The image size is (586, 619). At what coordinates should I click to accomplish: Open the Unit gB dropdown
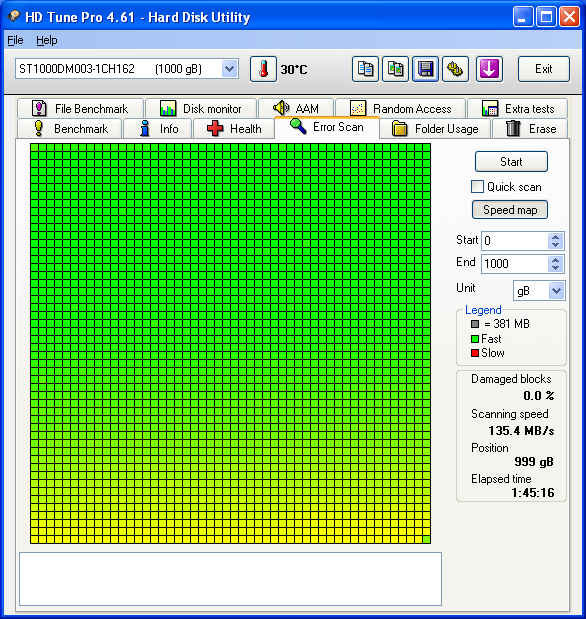pos(556,291)
